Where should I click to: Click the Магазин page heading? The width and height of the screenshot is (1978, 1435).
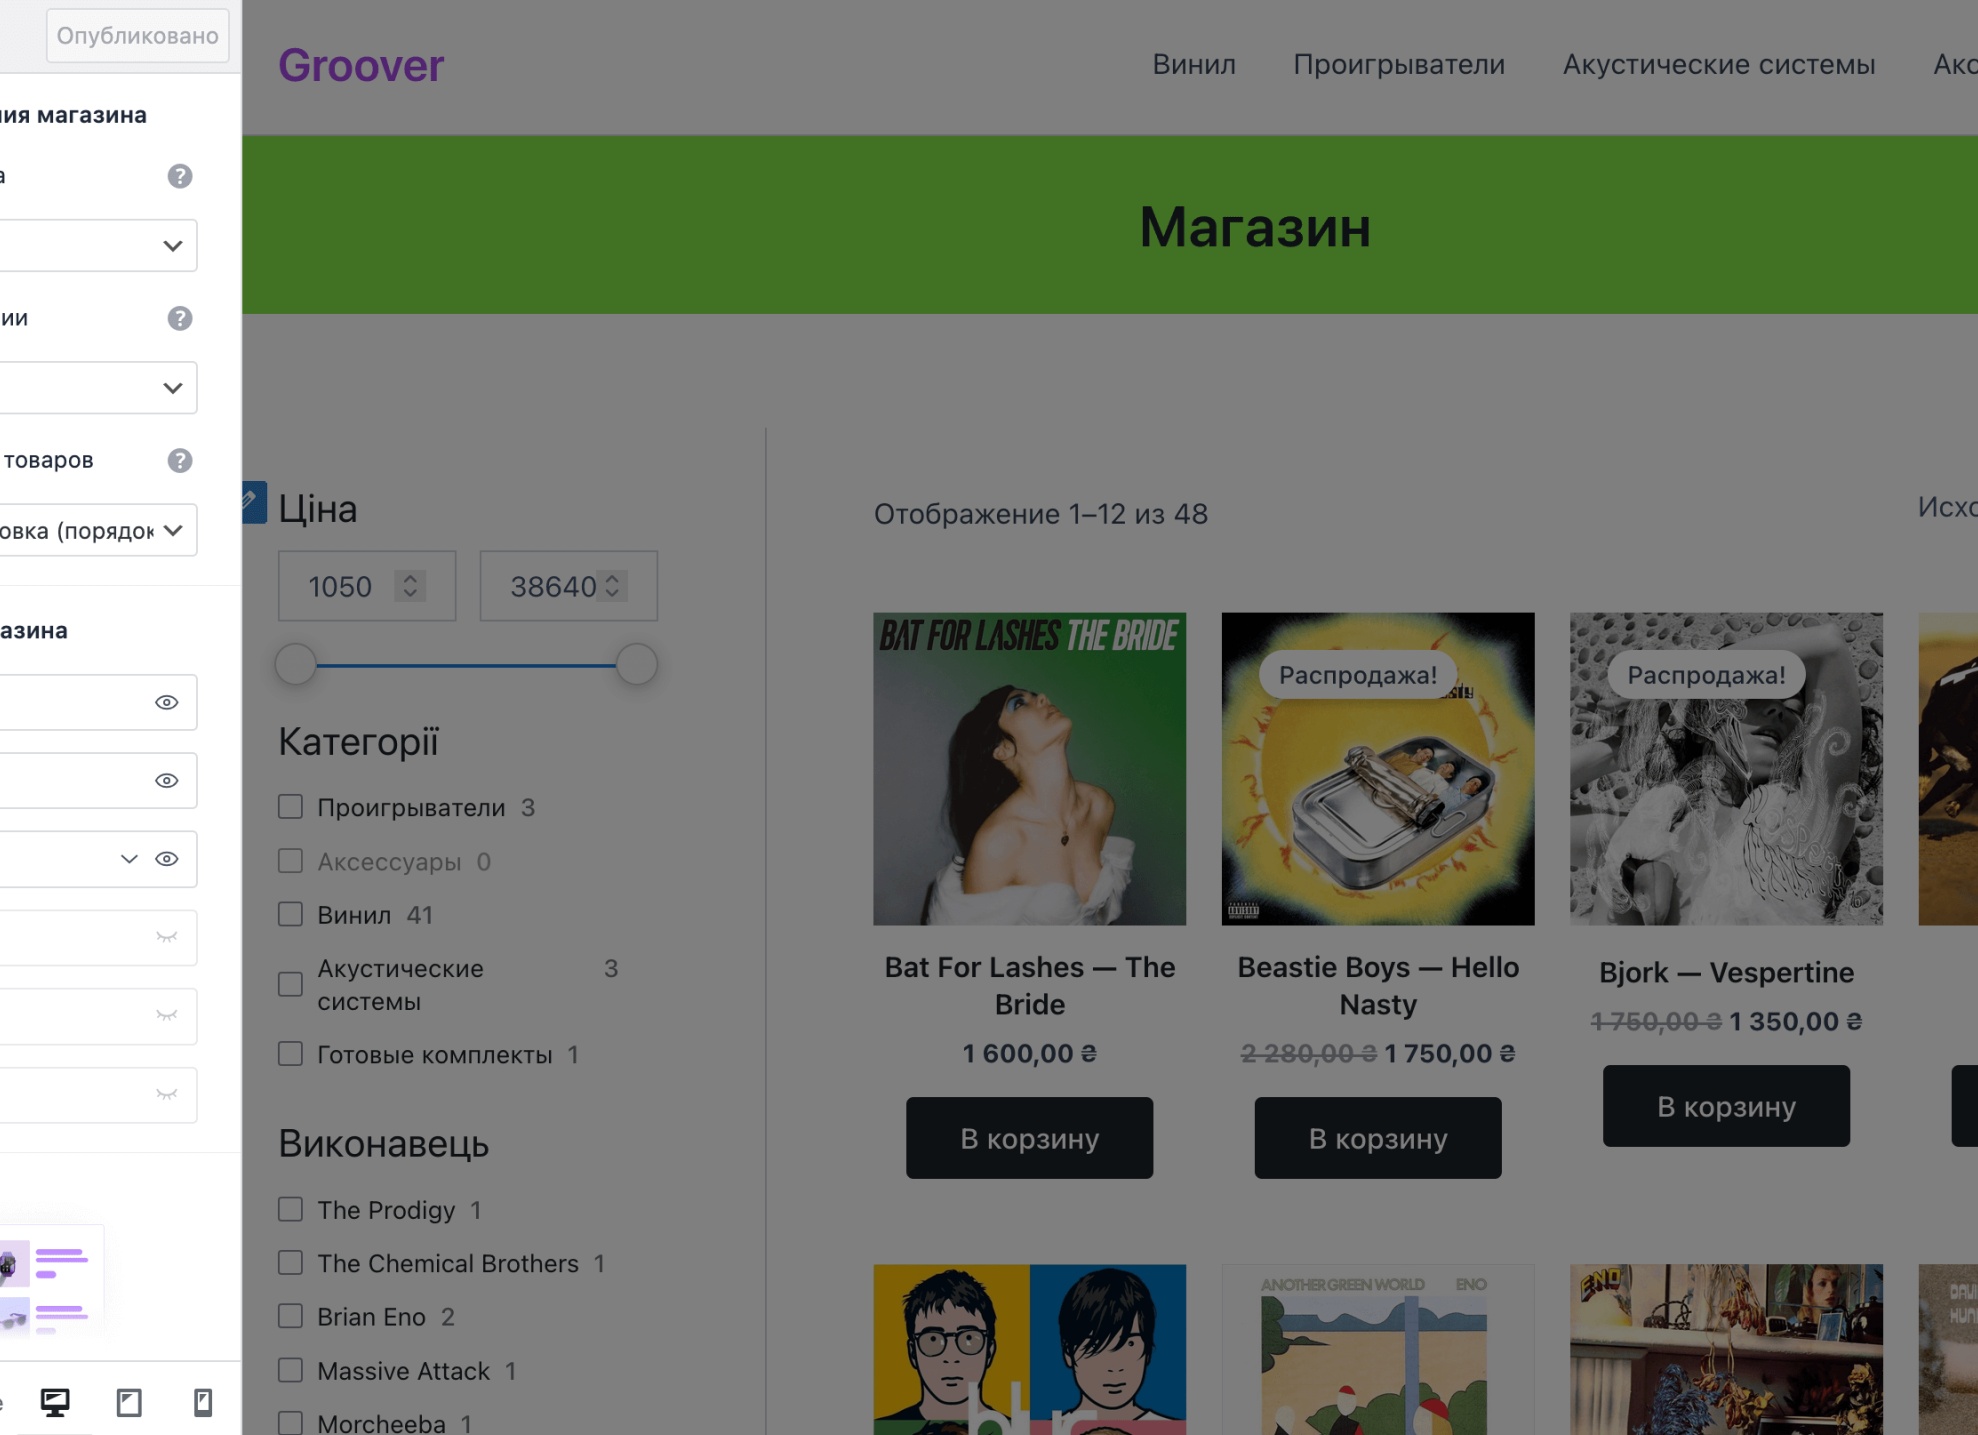pyautogui.click(x=1255, y=227)
